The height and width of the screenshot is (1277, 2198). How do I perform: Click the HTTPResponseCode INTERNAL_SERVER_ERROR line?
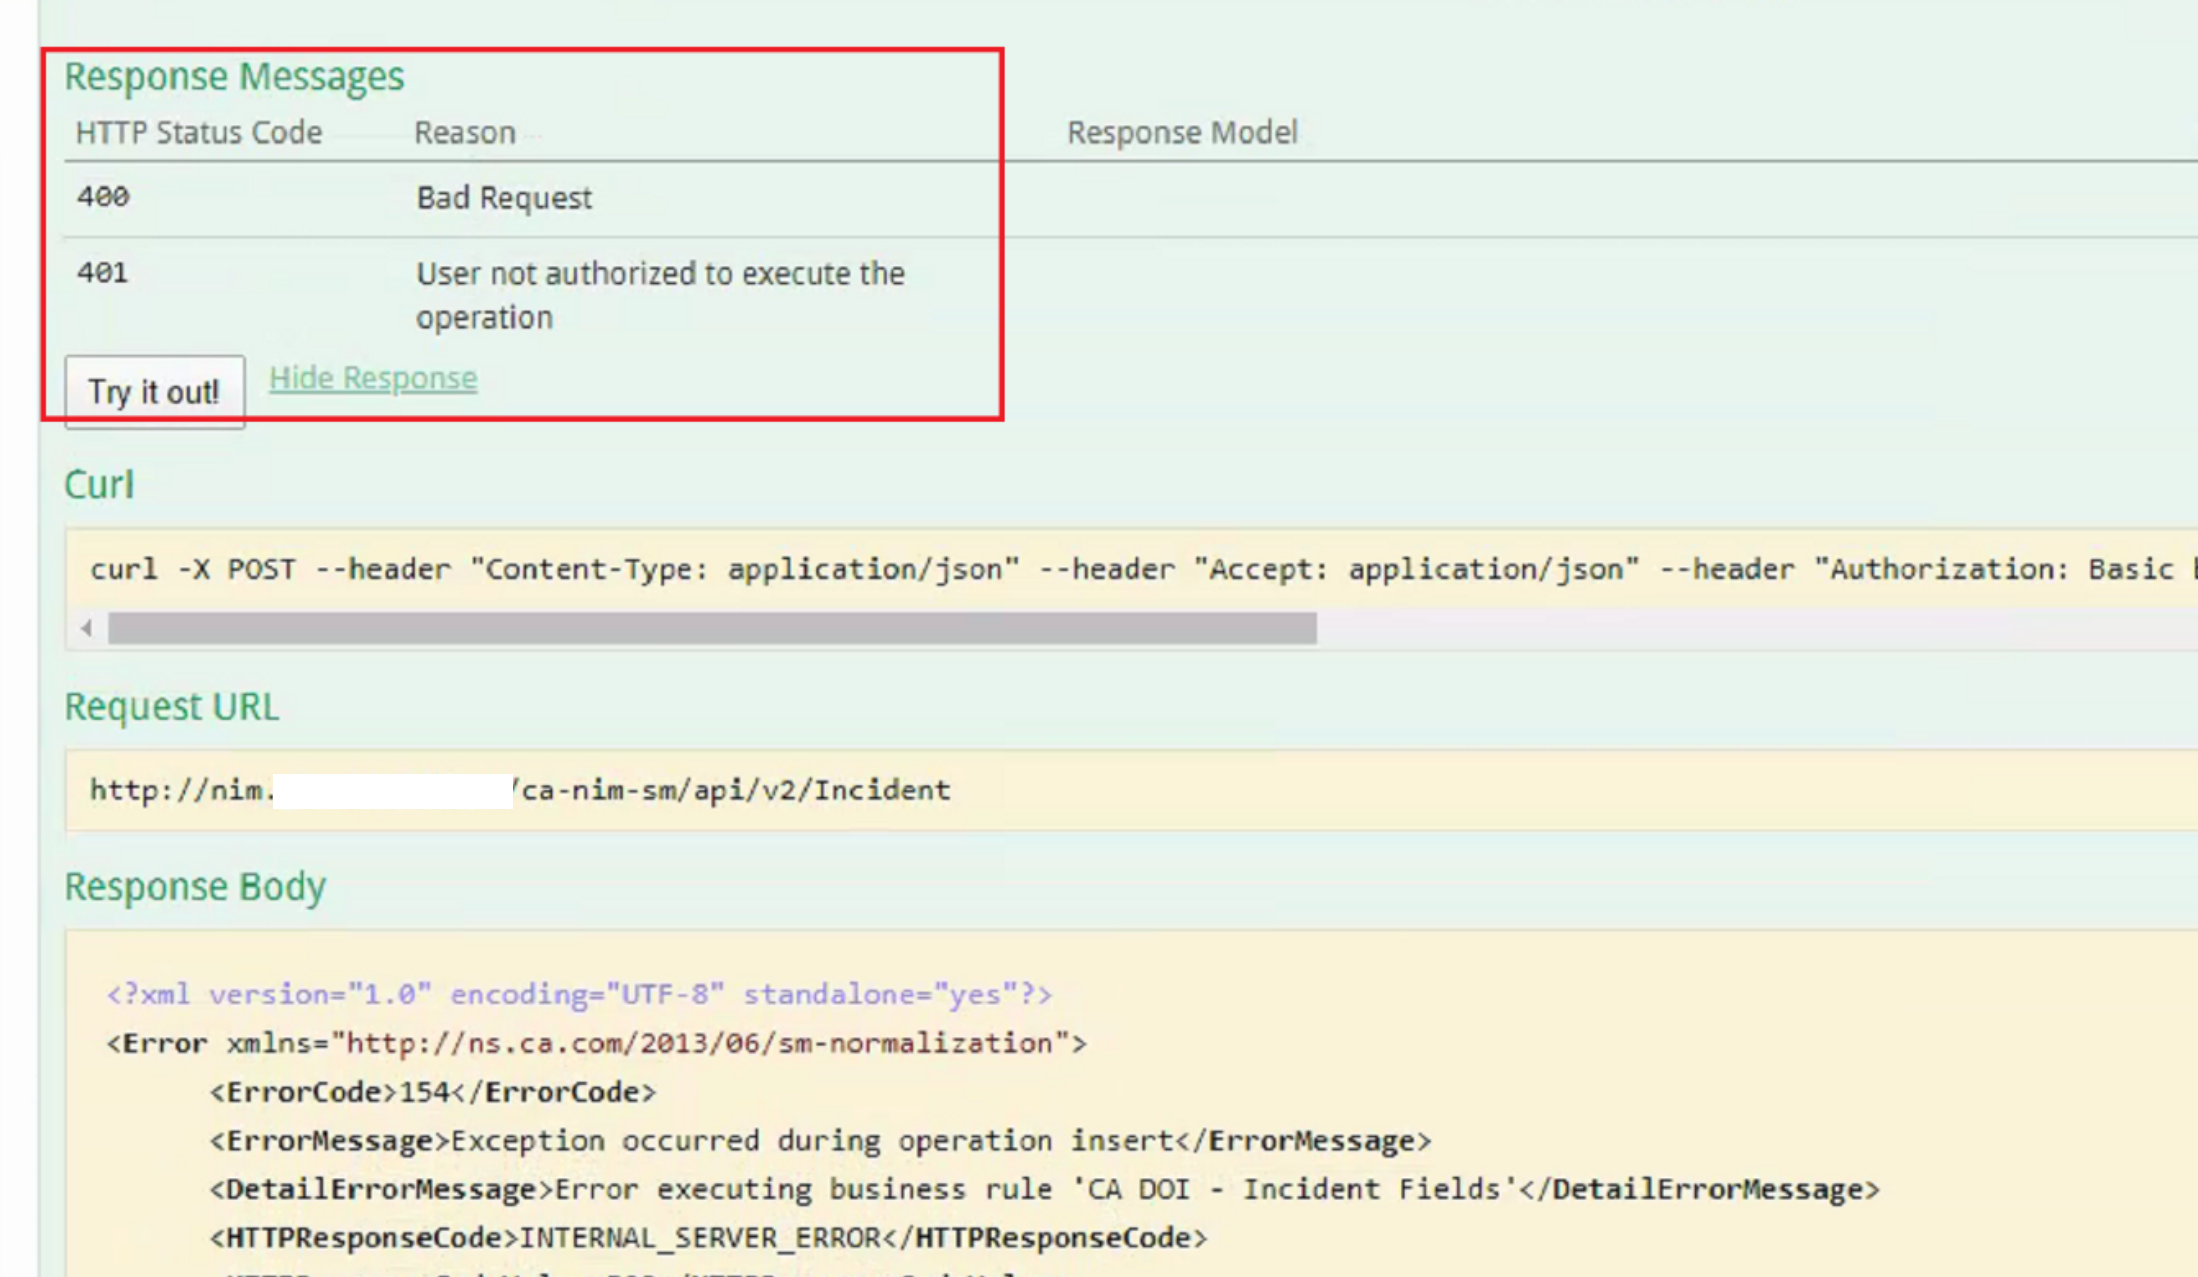pos(708,1238)
